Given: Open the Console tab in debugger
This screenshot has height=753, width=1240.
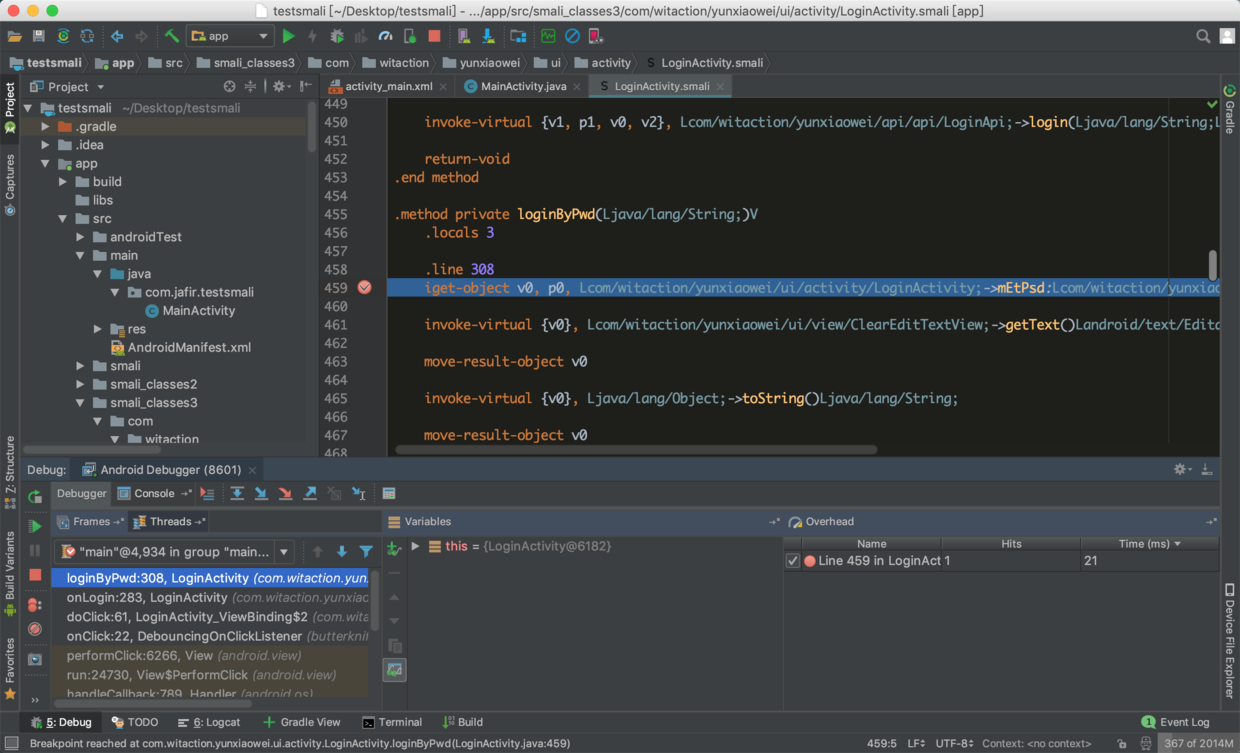Looking at the screenshot, I should click(x=153, y=494).
